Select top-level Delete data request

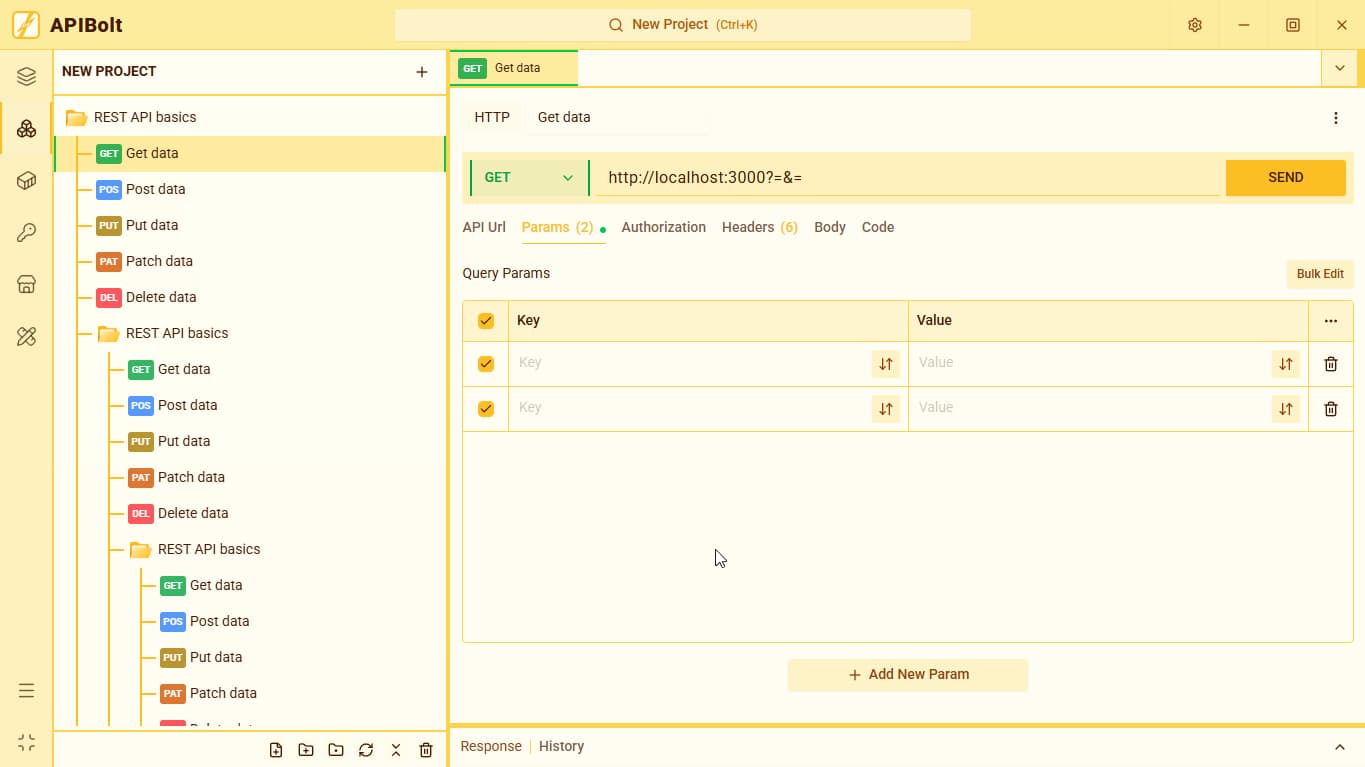tap(250, 297)
